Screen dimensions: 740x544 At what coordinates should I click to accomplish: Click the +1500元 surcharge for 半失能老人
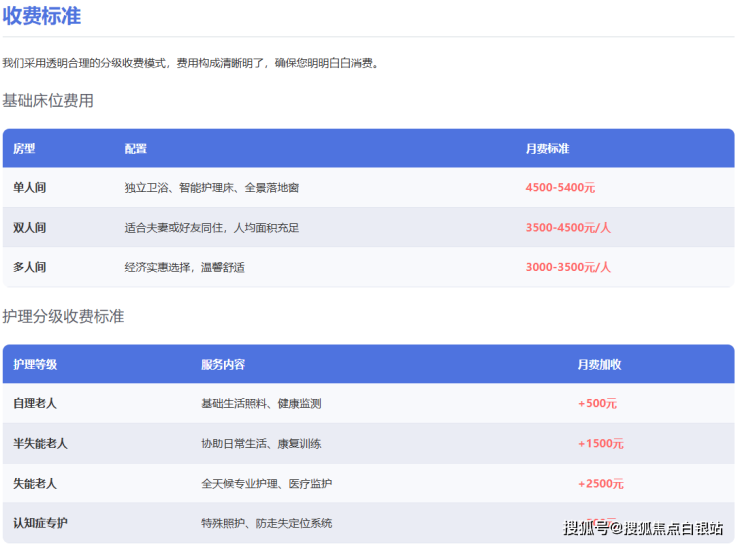[x=600, y=443]
